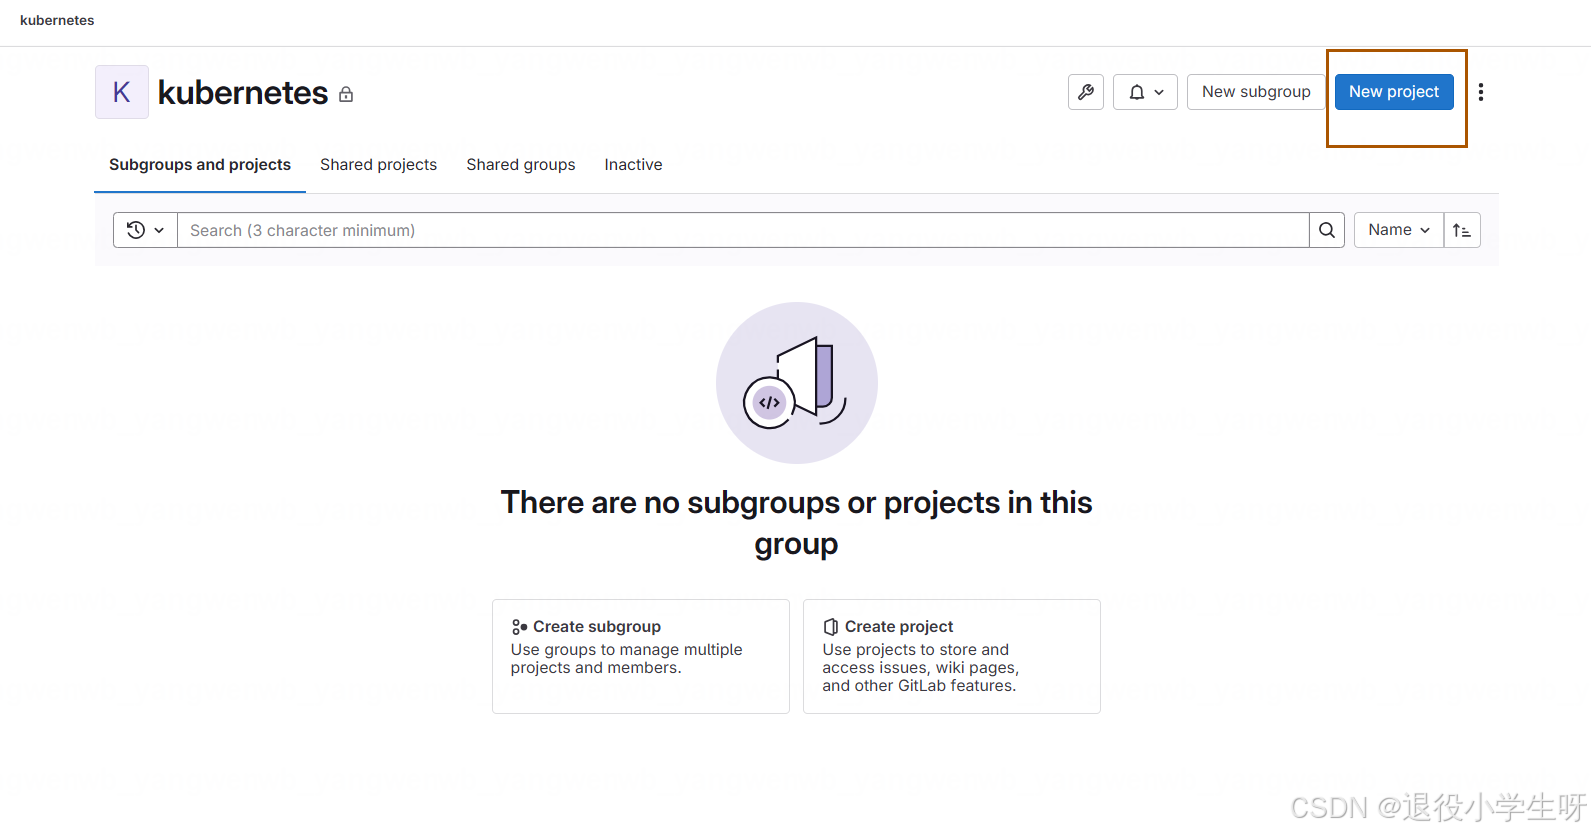This screenshot has height=835, width=1591.
Task: Click the blue New project button
Action: pyautogui.click(x=1394, y=92)
